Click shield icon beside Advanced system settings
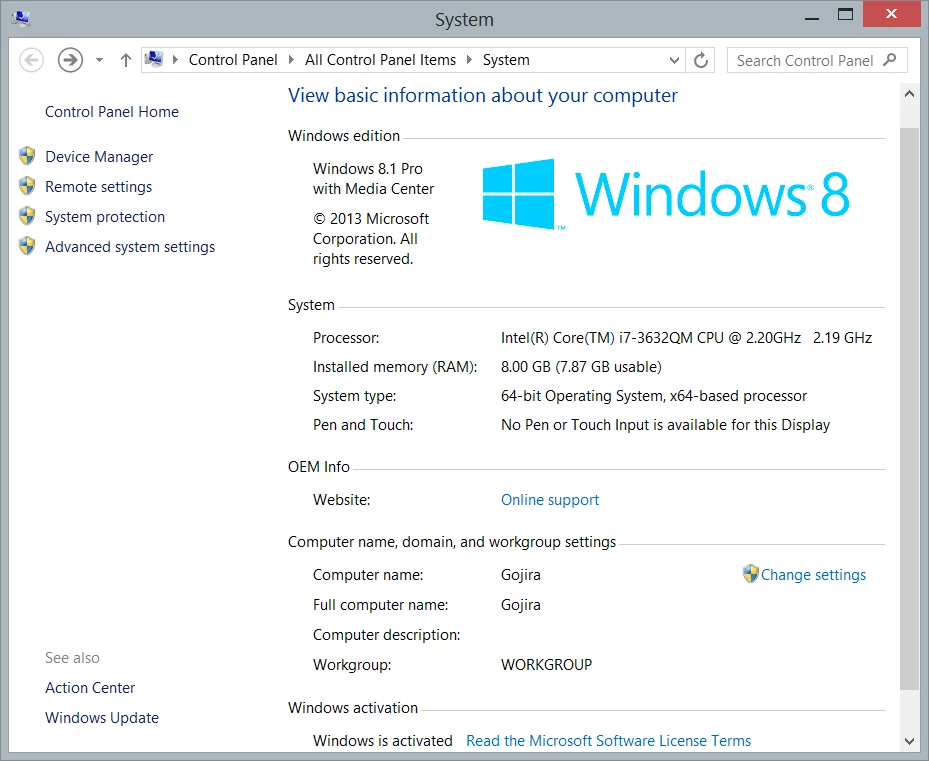 point(27,245)
